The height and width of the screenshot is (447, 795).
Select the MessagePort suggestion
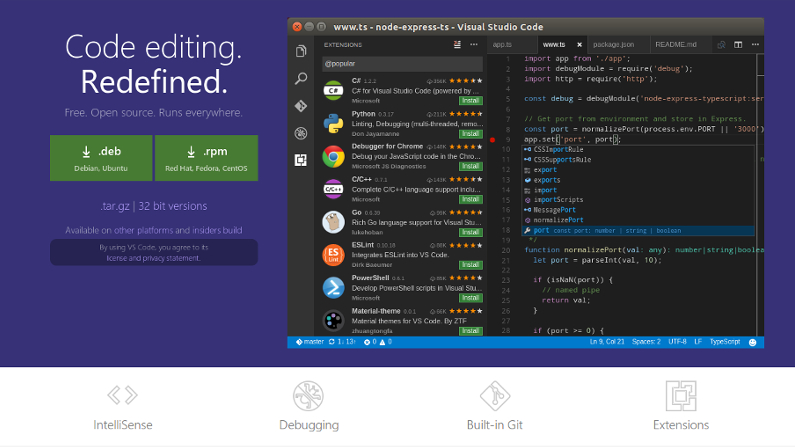click(x=638, y=210)
